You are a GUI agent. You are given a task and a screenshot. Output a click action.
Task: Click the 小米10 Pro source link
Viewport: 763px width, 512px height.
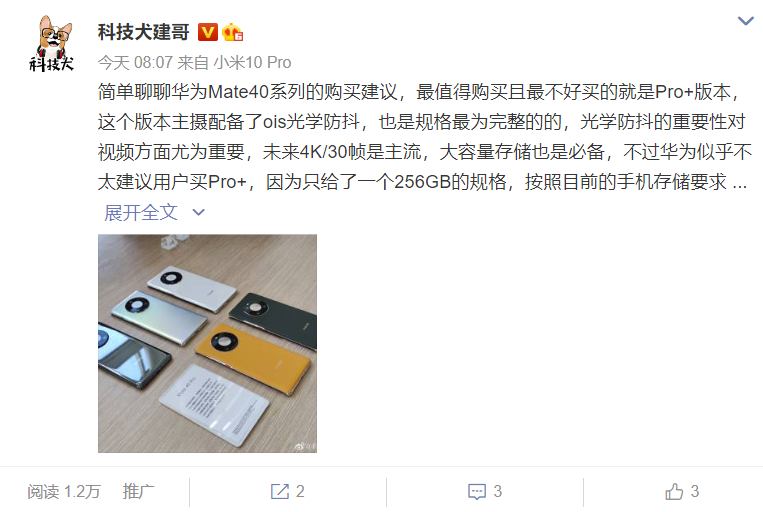click(252, 62)
